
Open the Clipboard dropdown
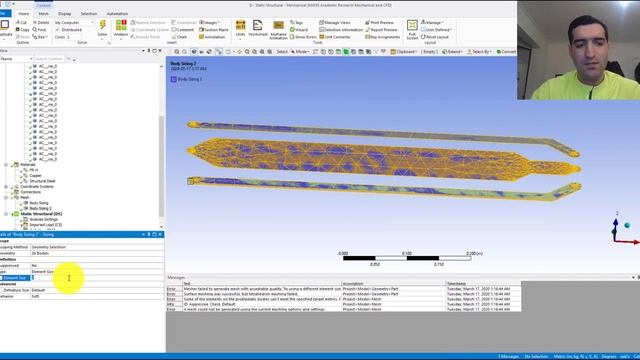(x=404, y=52)
